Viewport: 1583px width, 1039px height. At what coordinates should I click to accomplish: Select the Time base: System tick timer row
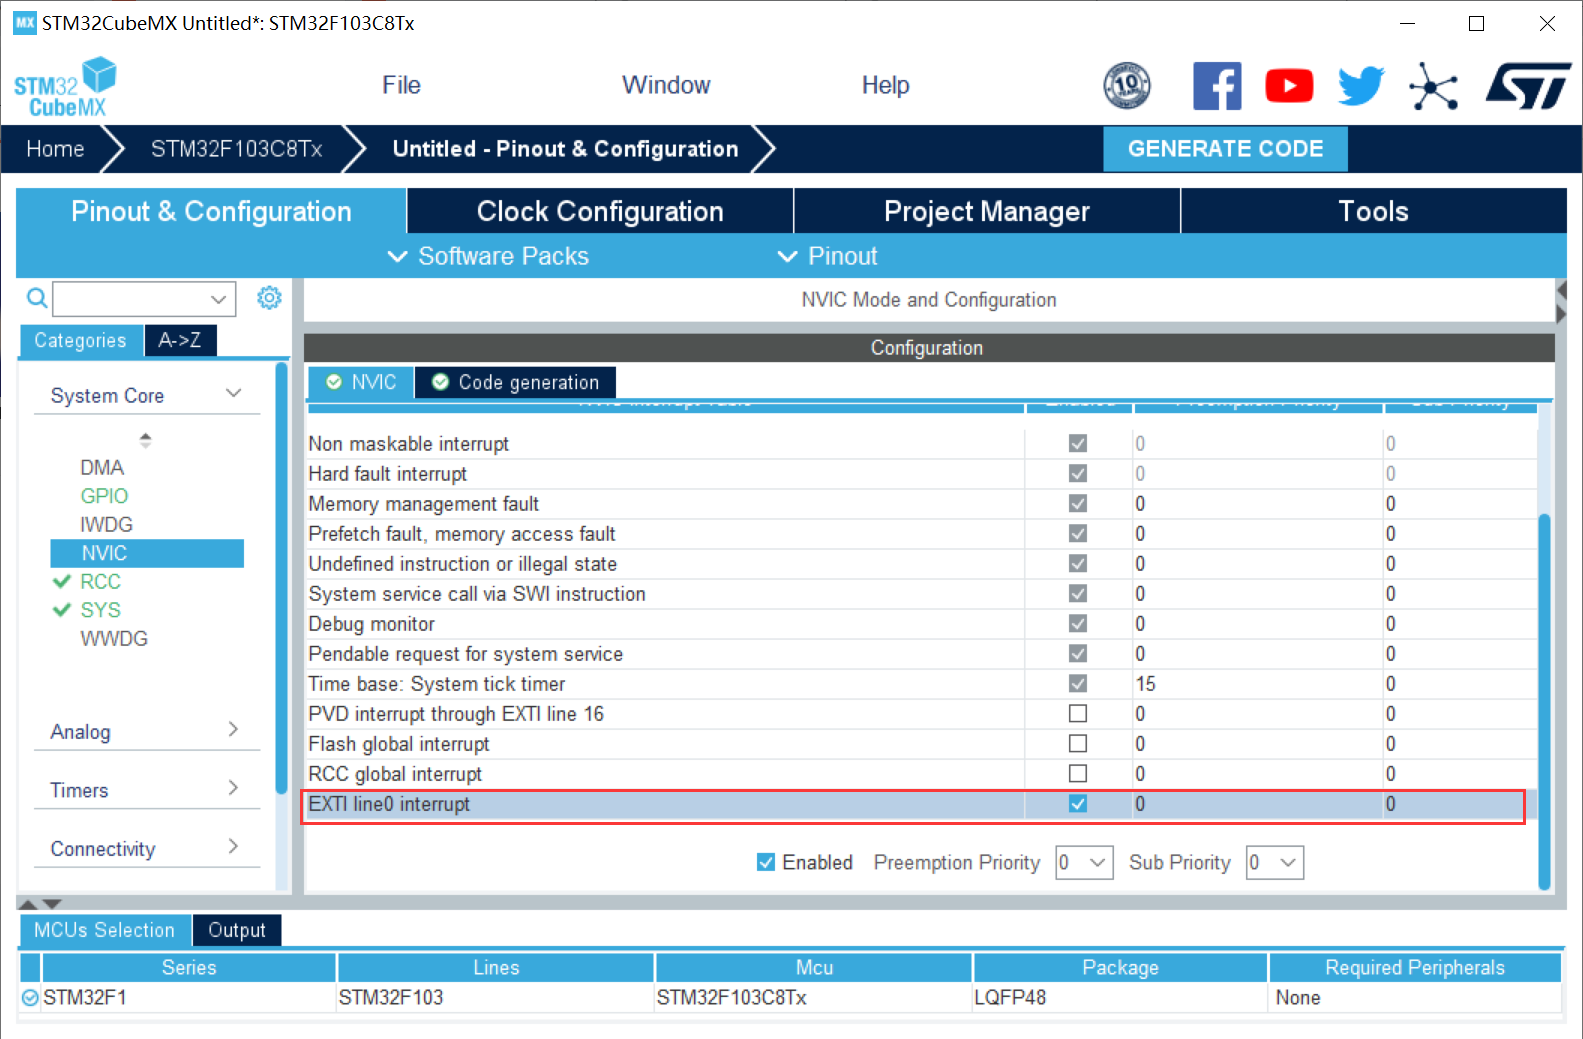pyautogui.click(x=920, y=683)
